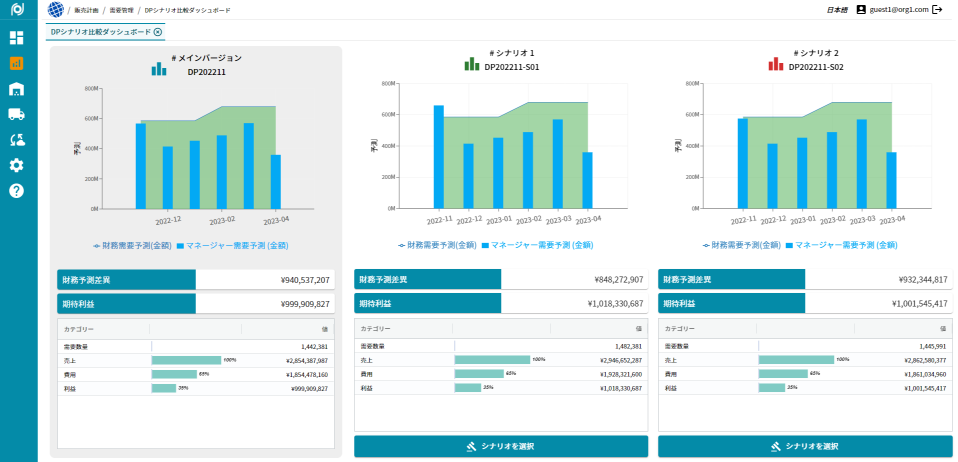Toggle 財務需要予測(金額) legend in シナリオ 2 chart

742,245
